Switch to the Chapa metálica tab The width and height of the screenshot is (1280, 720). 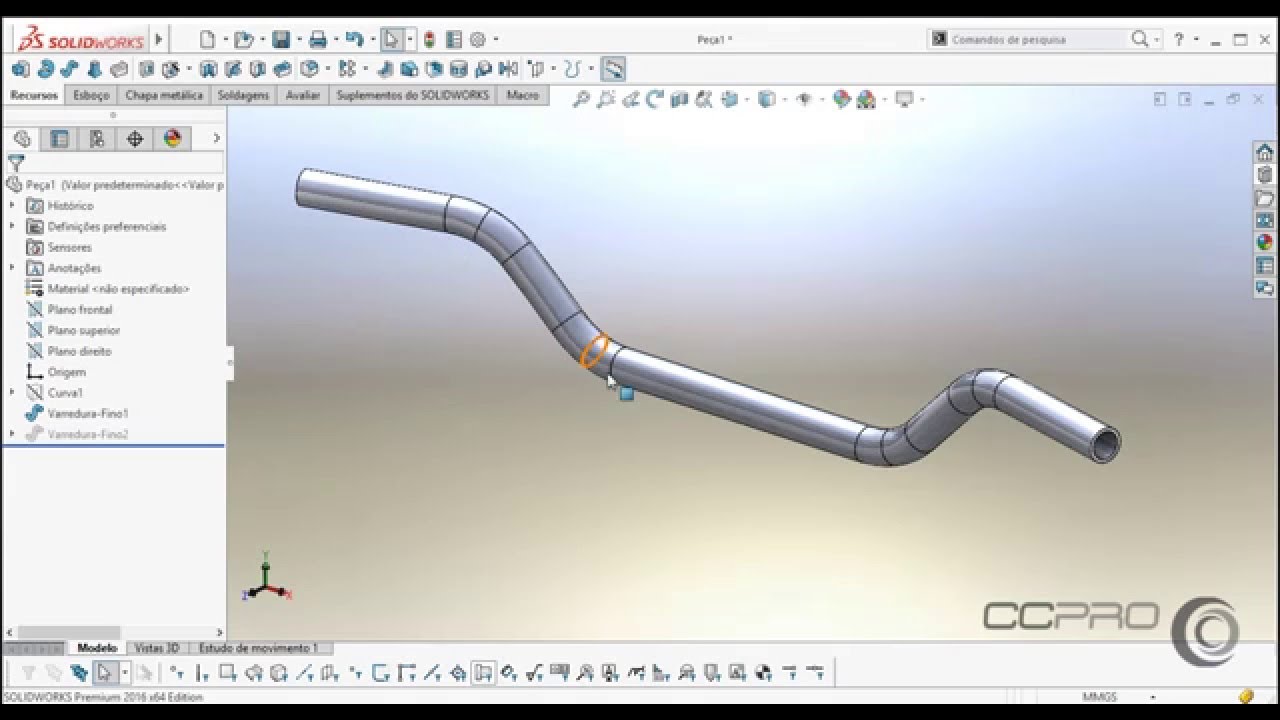(x=164, y=95)
